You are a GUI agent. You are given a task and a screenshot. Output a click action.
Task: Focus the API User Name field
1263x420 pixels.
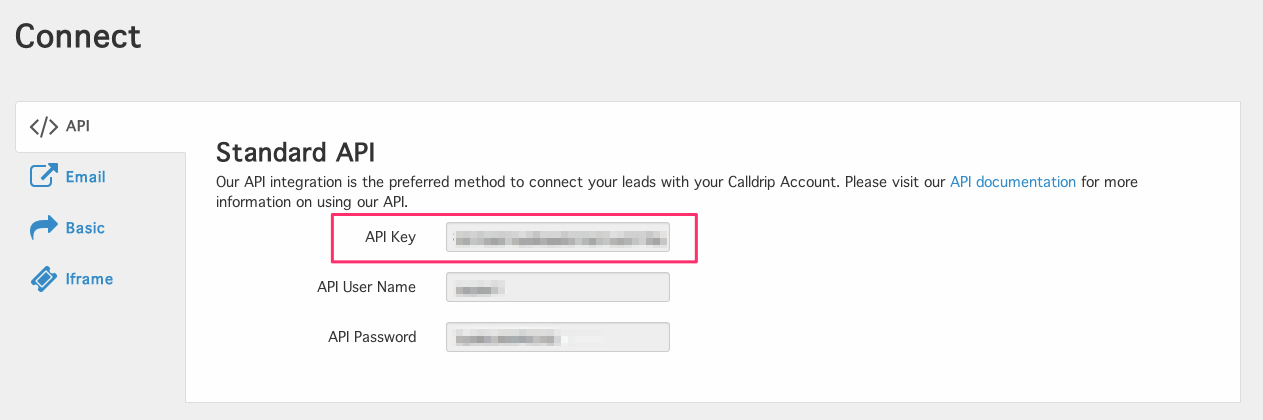[558, 287]
